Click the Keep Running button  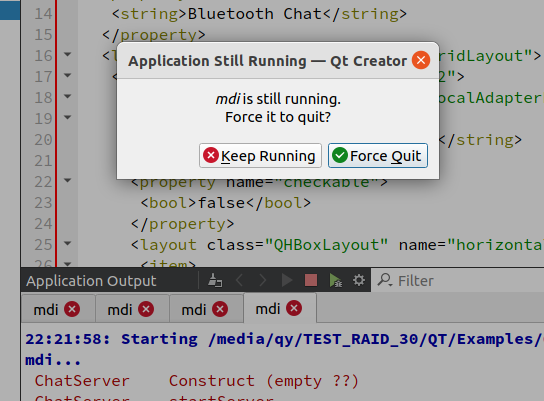coord(260,155)
